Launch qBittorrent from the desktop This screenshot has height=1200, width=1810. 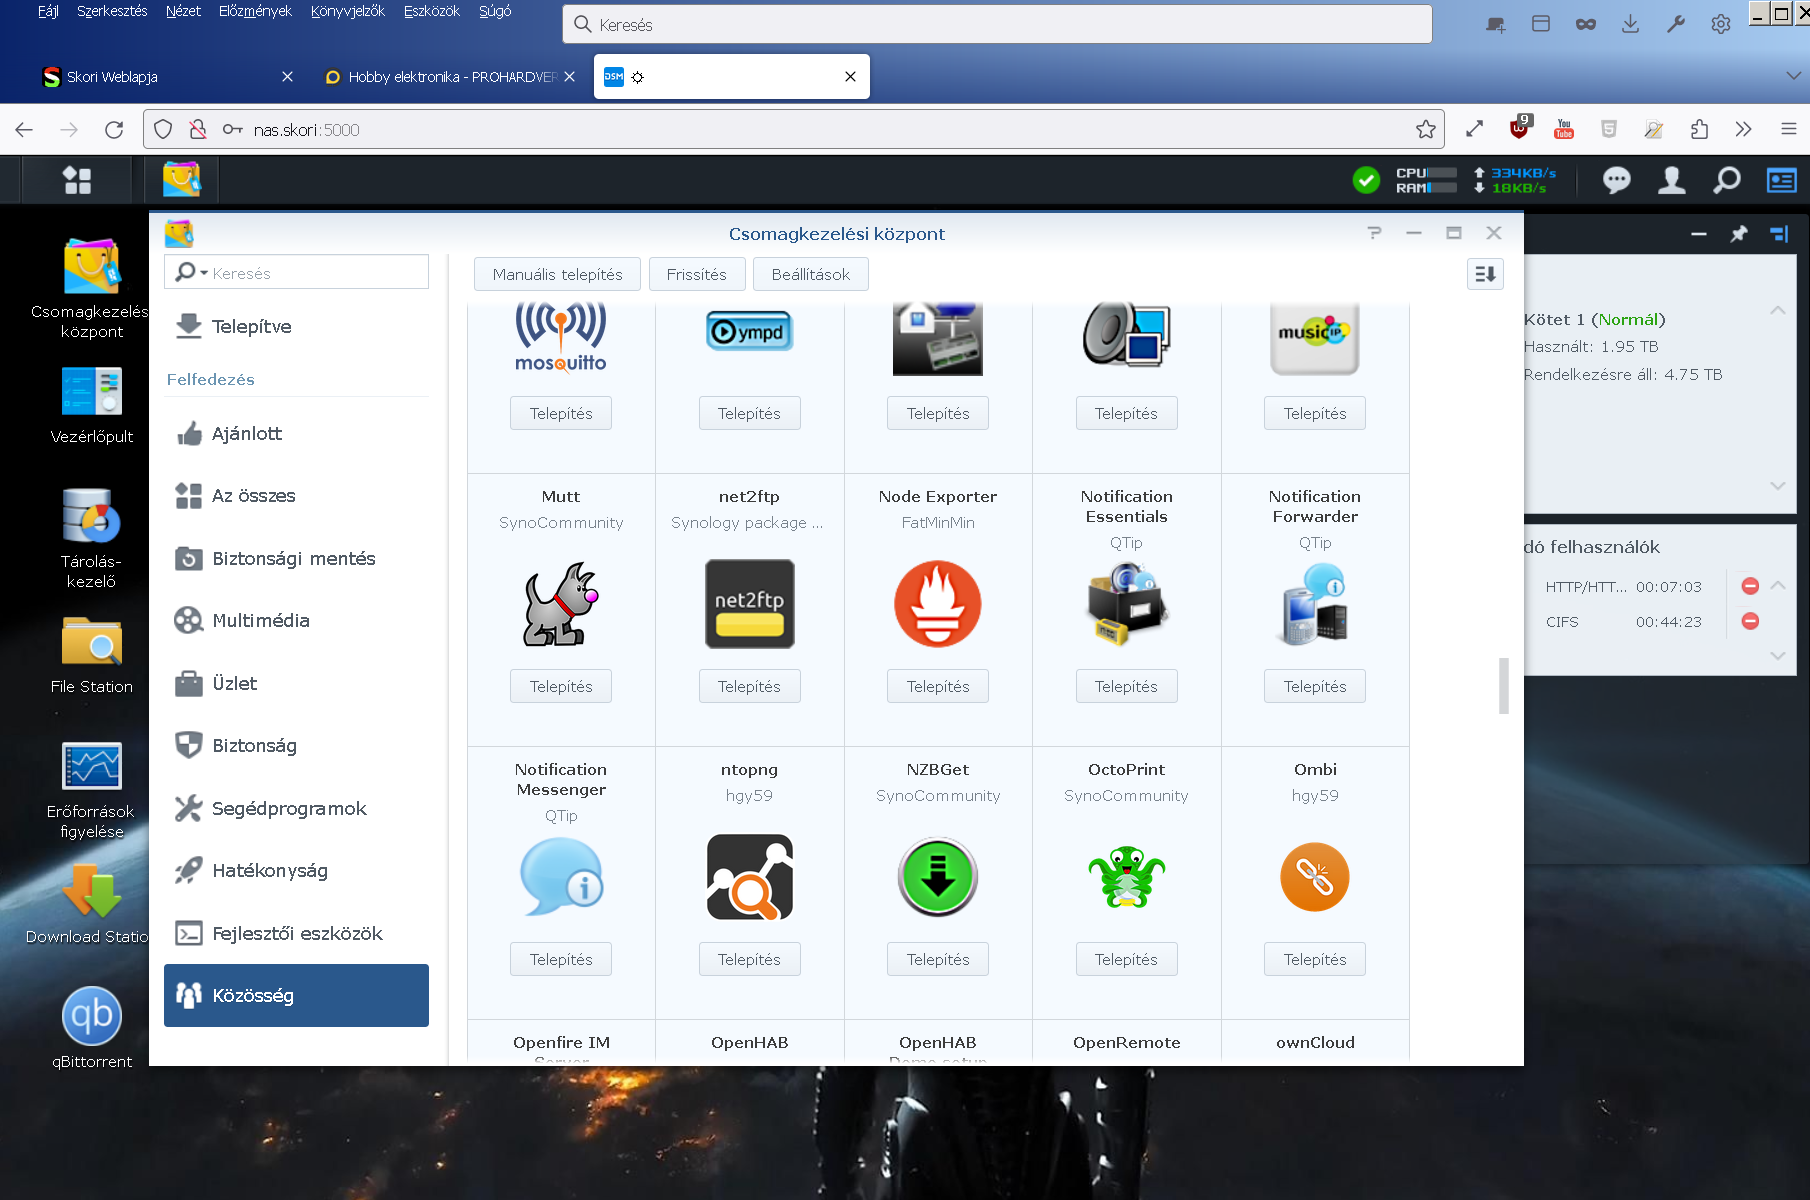(92, 1016)
